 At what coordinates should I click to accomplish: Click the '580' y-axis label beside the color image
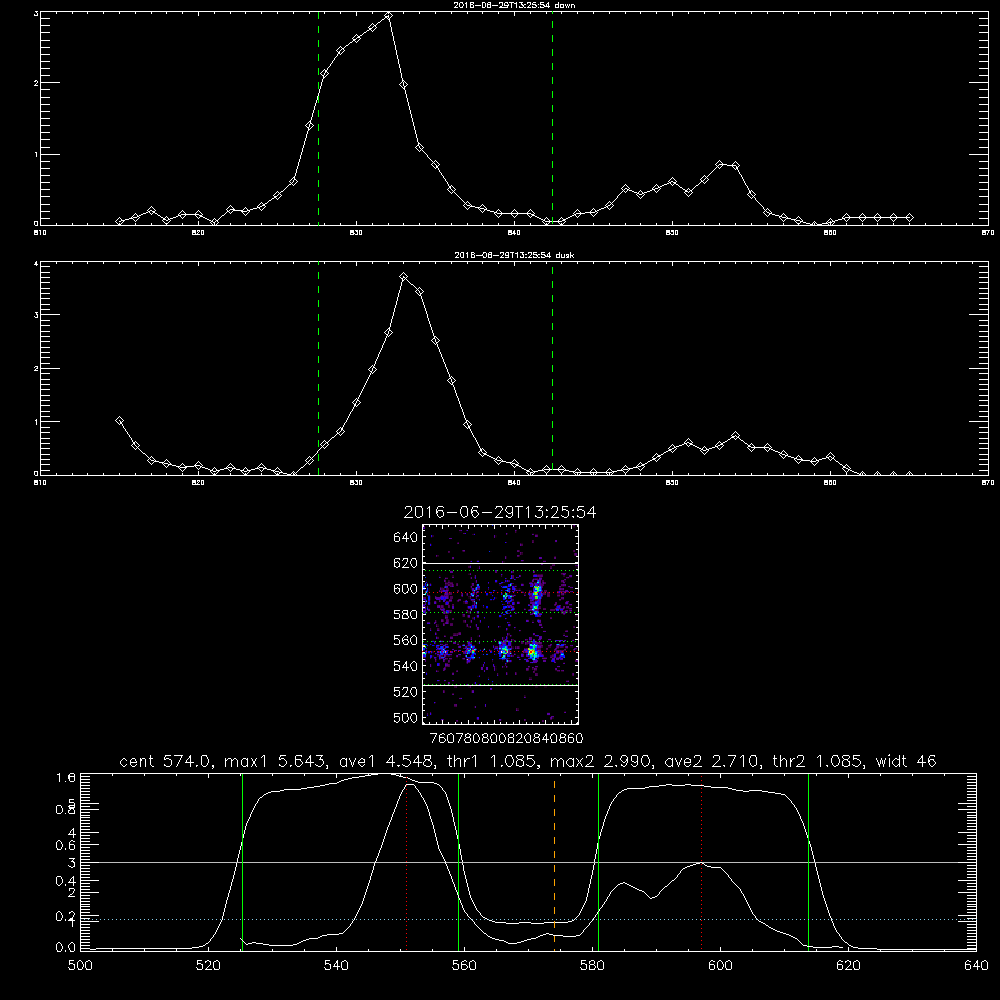406,615
